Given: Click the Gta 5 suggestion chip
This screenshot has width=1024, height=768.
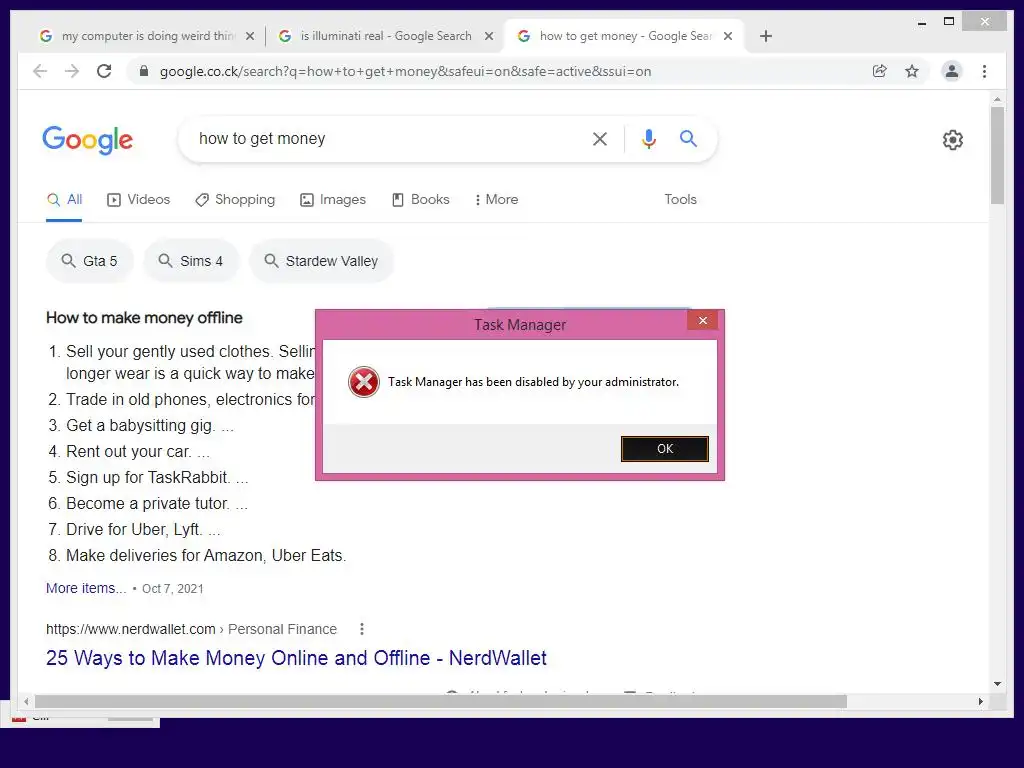Looking at the screenshot, I should [x=89, y=261].
